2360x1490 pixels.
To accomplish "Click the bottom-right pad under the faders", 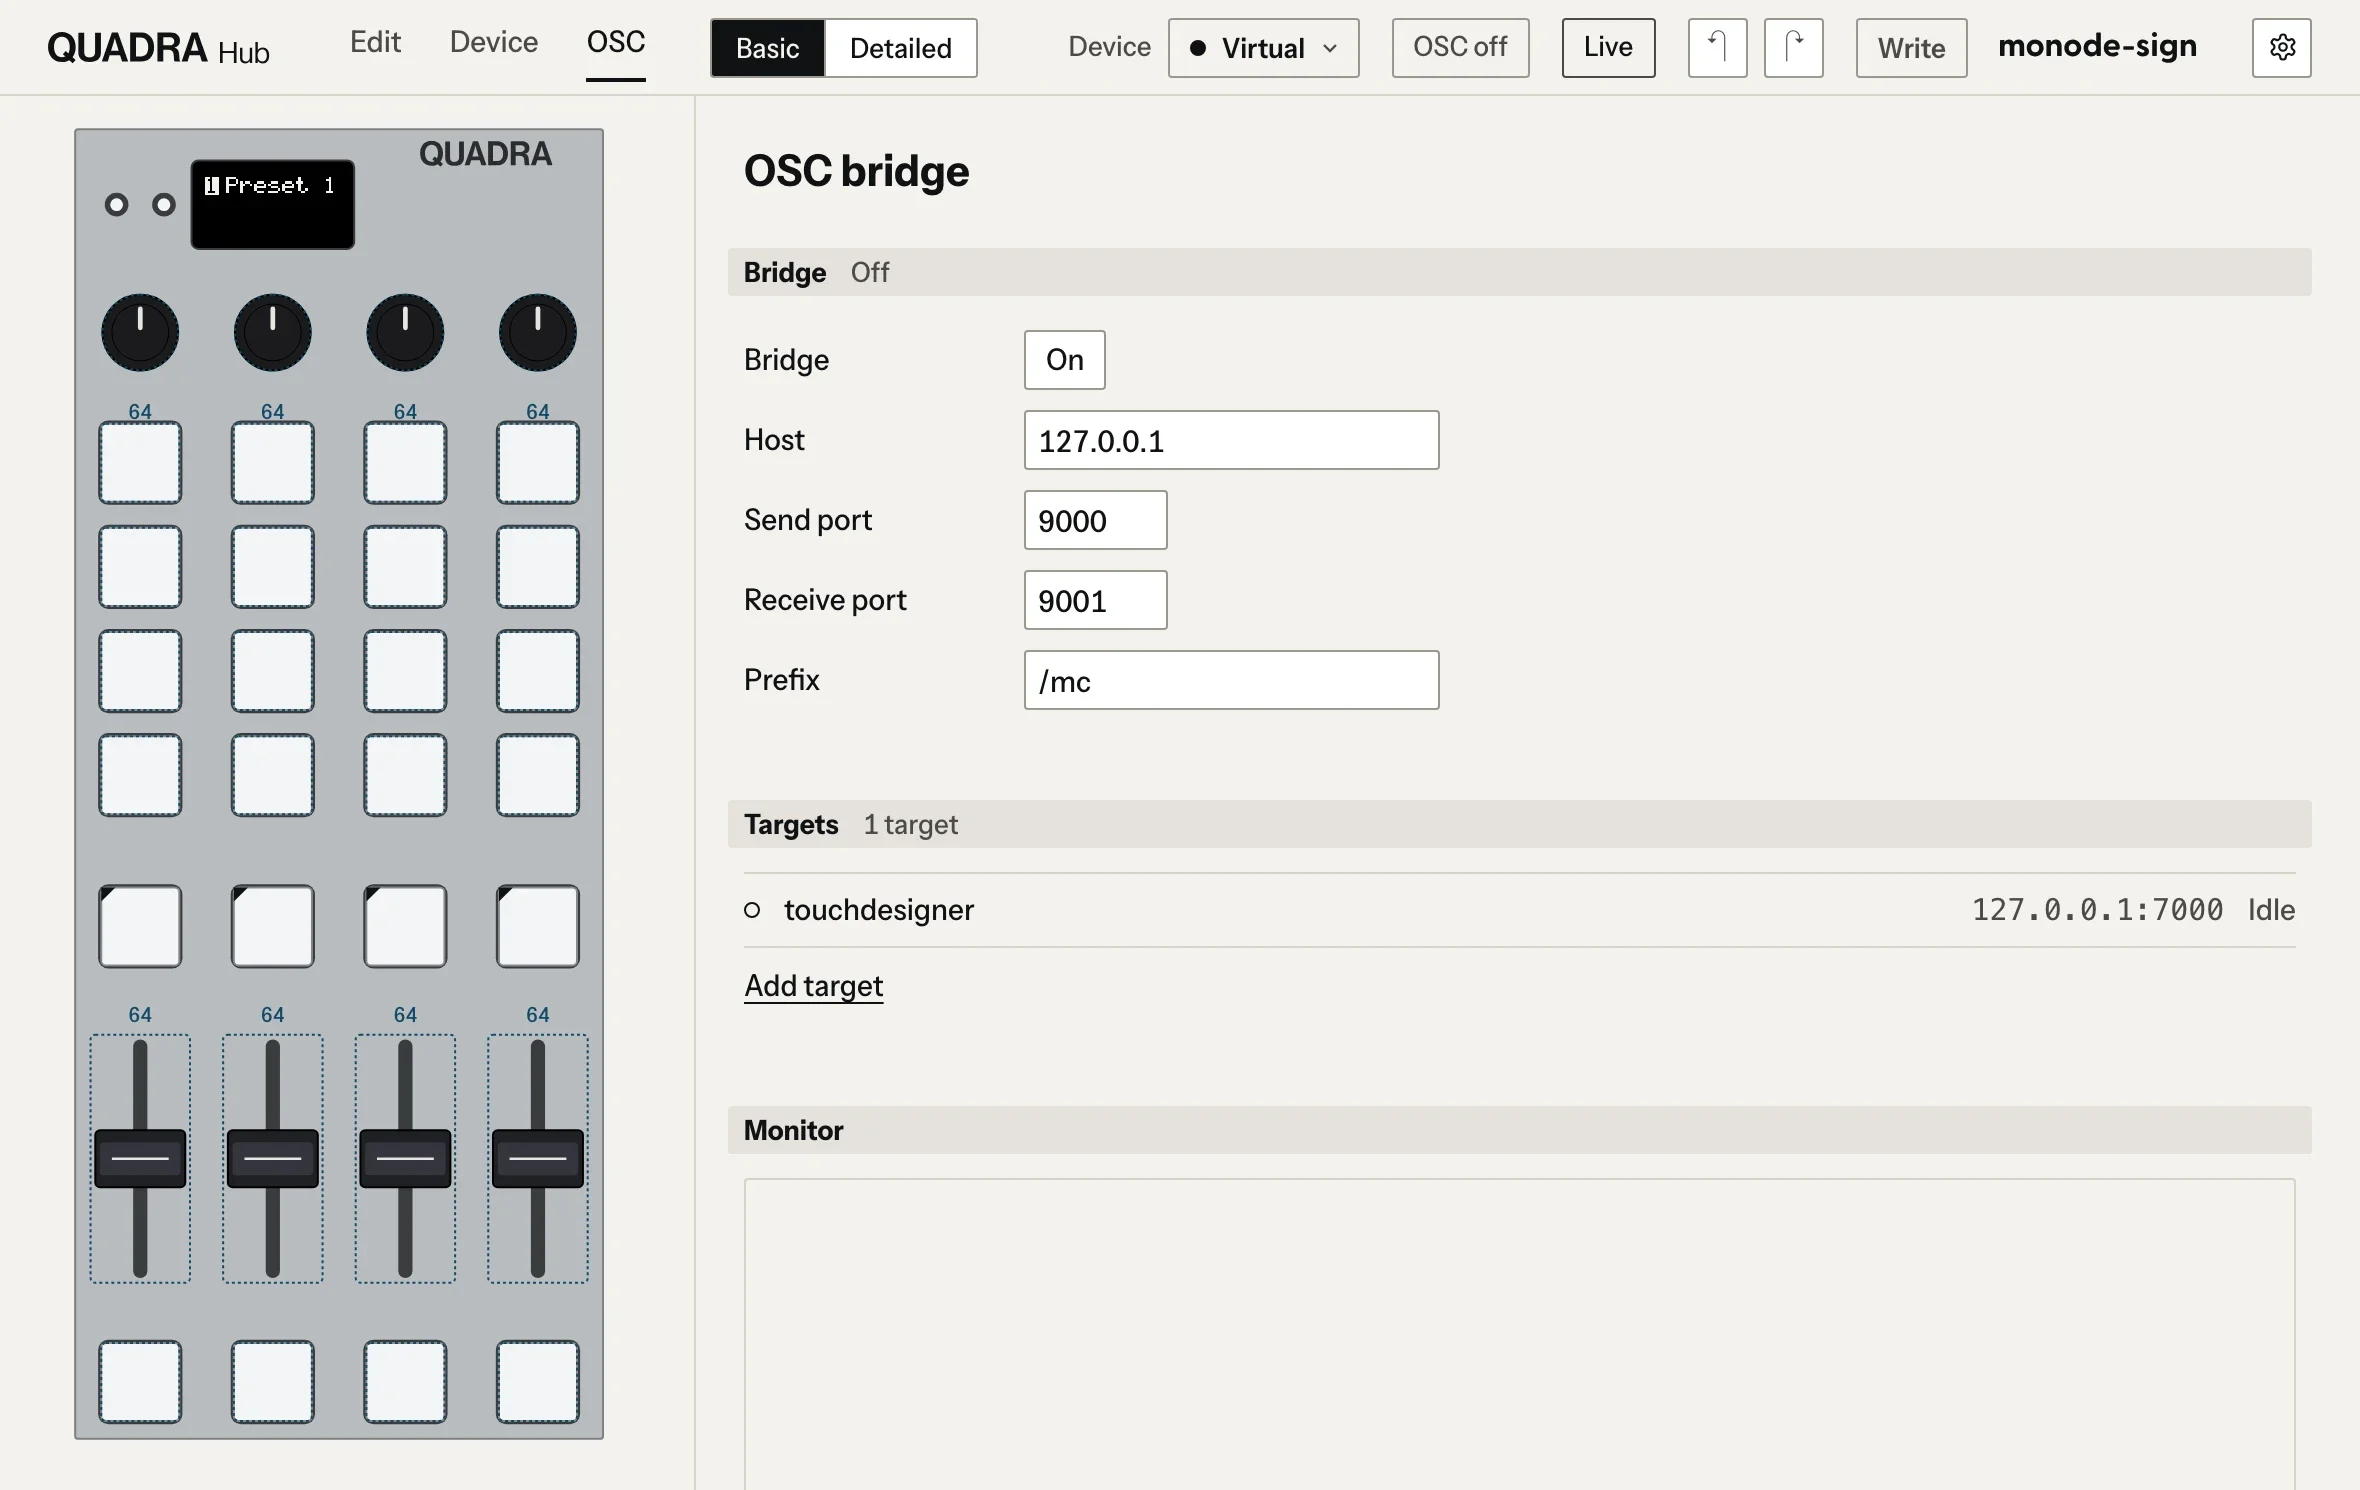I will (538, 1382).
